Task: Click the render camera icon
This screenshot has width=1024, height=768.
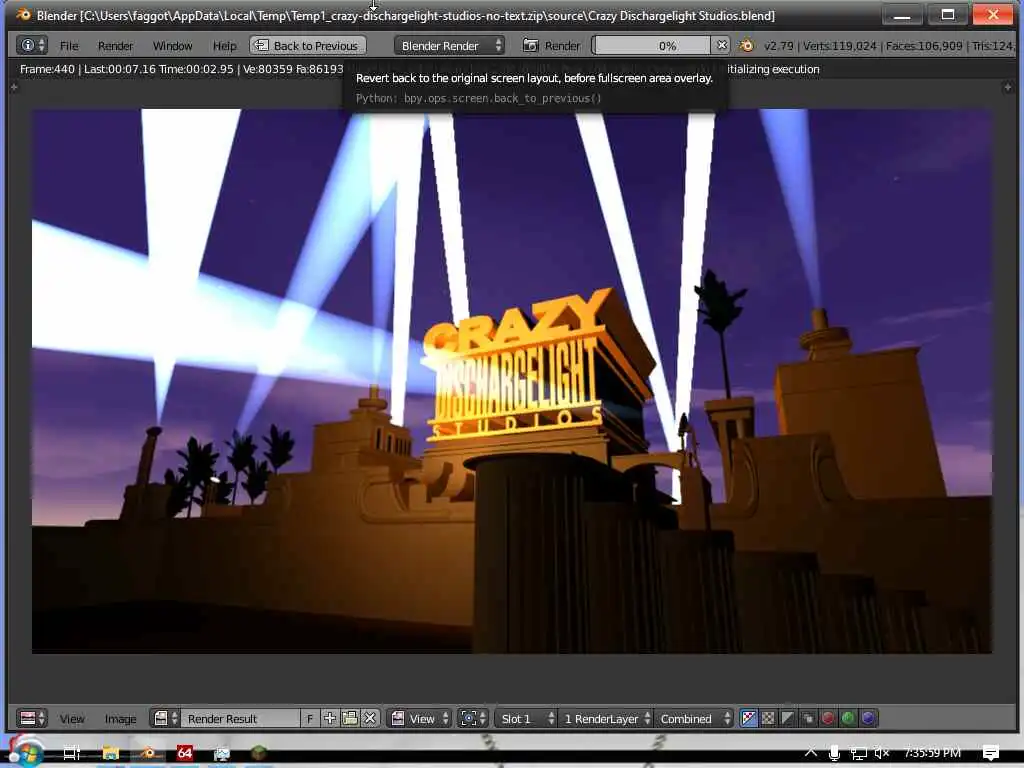Action: 530,45
